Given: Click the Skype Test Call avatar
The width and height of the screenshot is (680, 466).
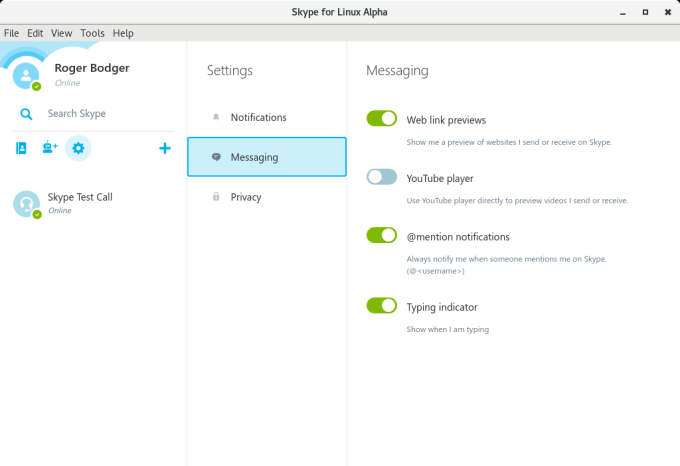Looking at the screenshot, I should pyautogui.click(x=26, y=204).
